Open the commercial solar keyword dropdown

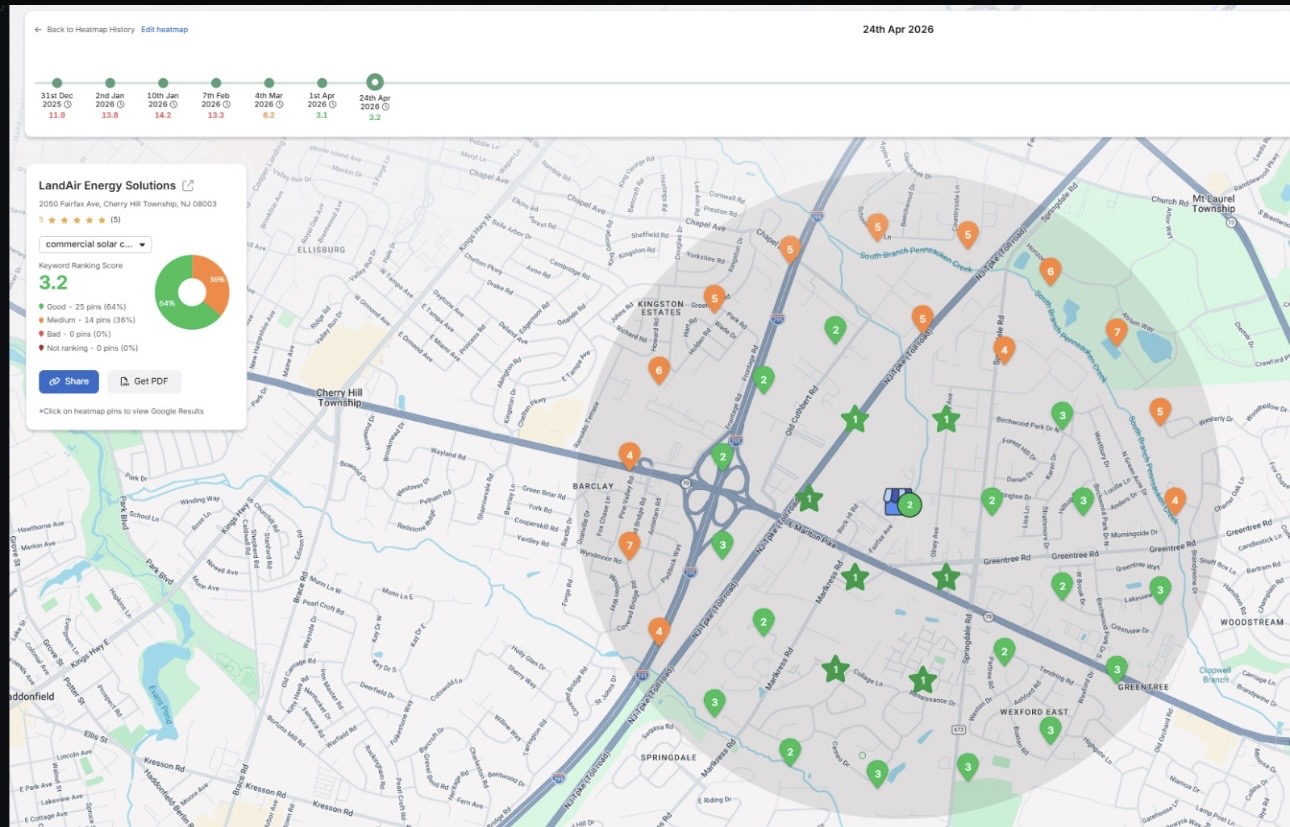click(x=95, y=244)
